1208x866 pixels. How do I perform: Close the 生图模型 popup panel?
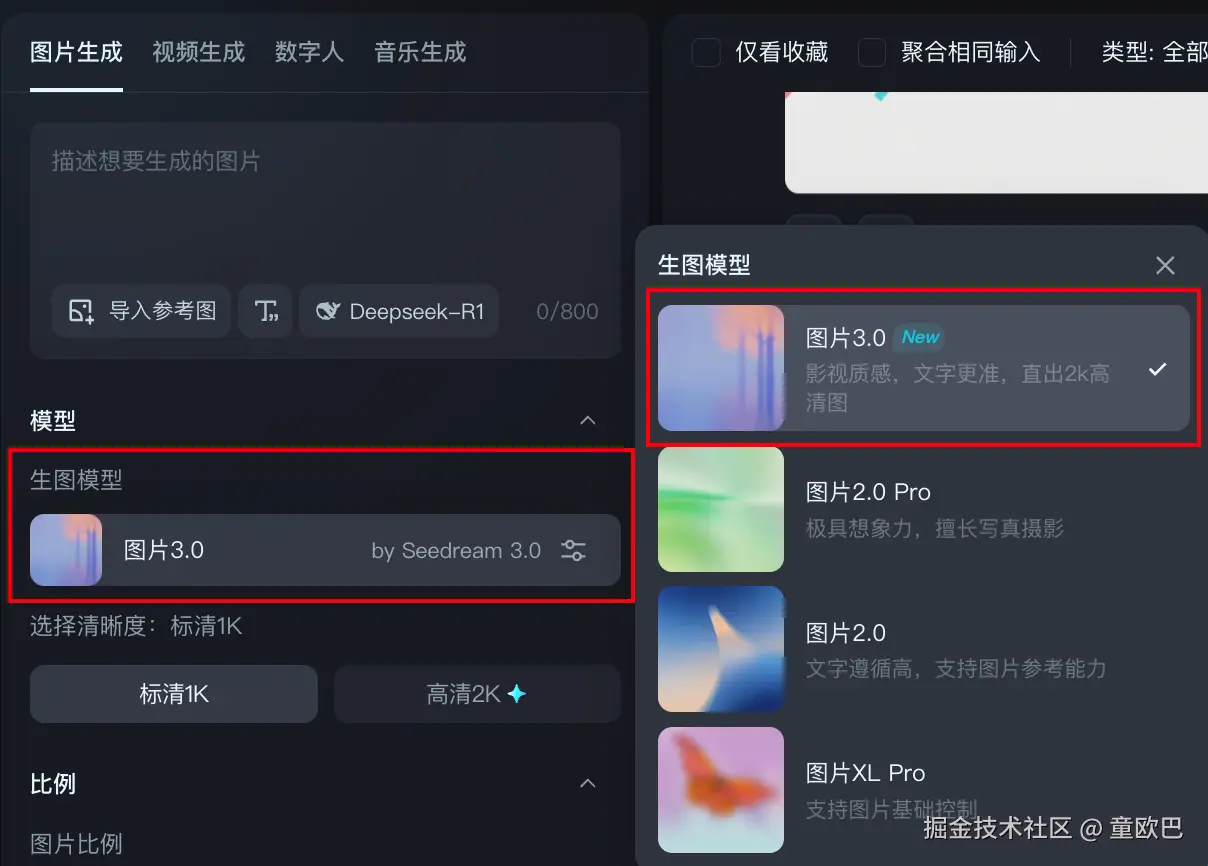1165,265
